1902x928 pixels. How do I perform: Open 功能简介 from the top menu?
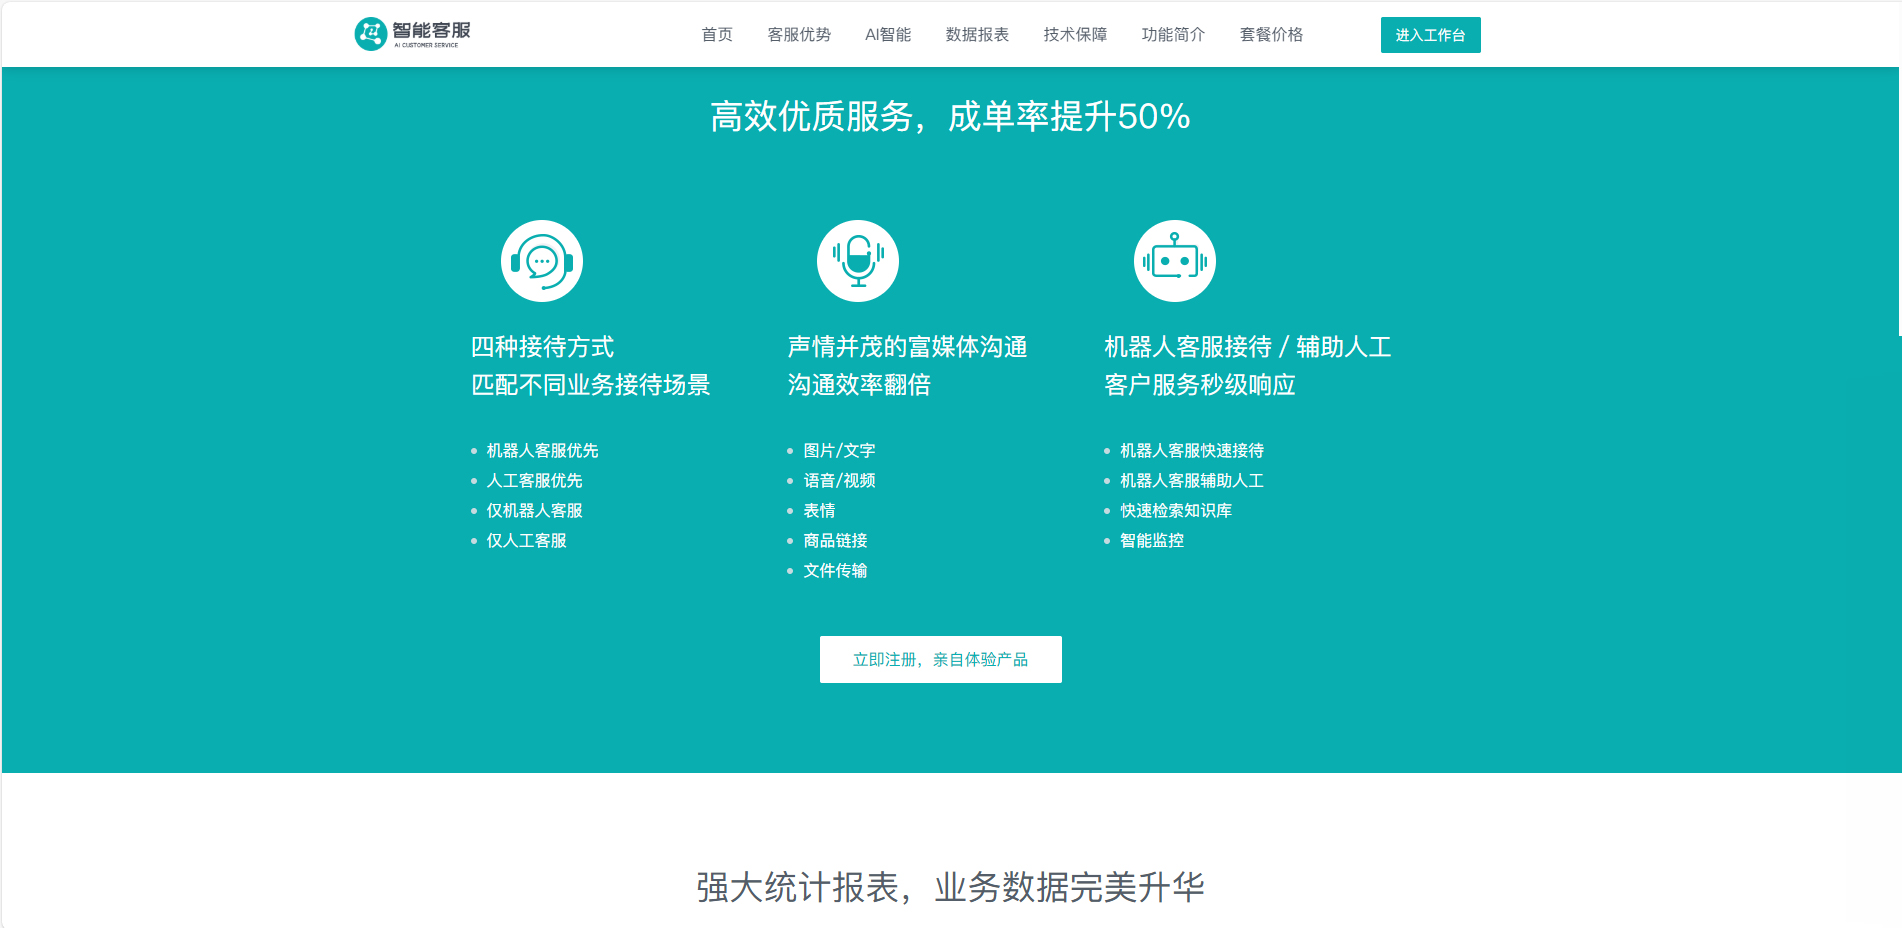(x=1173, y=35)
